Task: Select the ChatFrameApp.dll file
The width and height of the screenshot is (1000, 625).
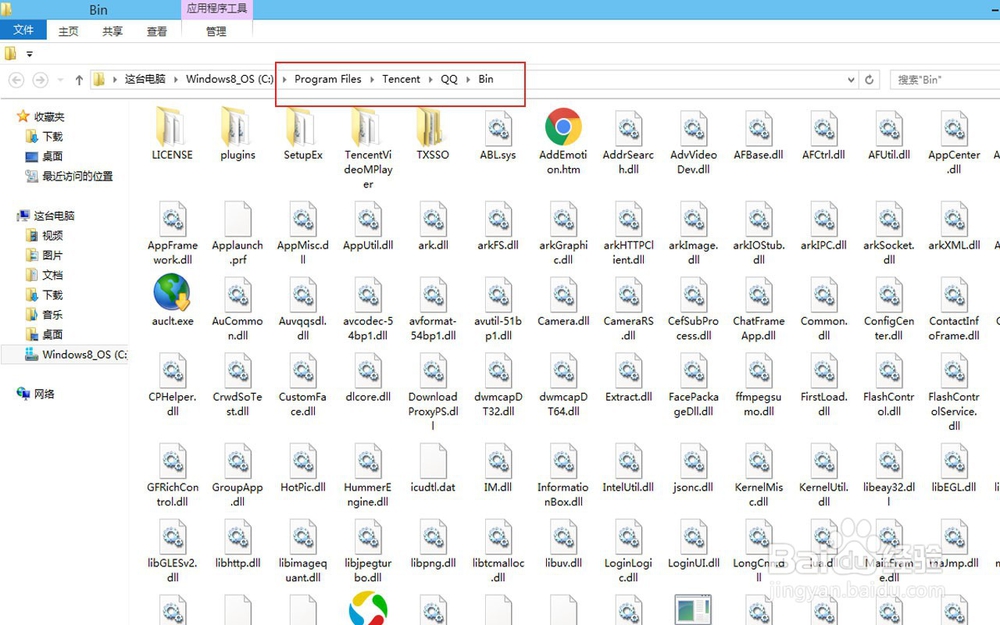Action: (x=758, y=308)
